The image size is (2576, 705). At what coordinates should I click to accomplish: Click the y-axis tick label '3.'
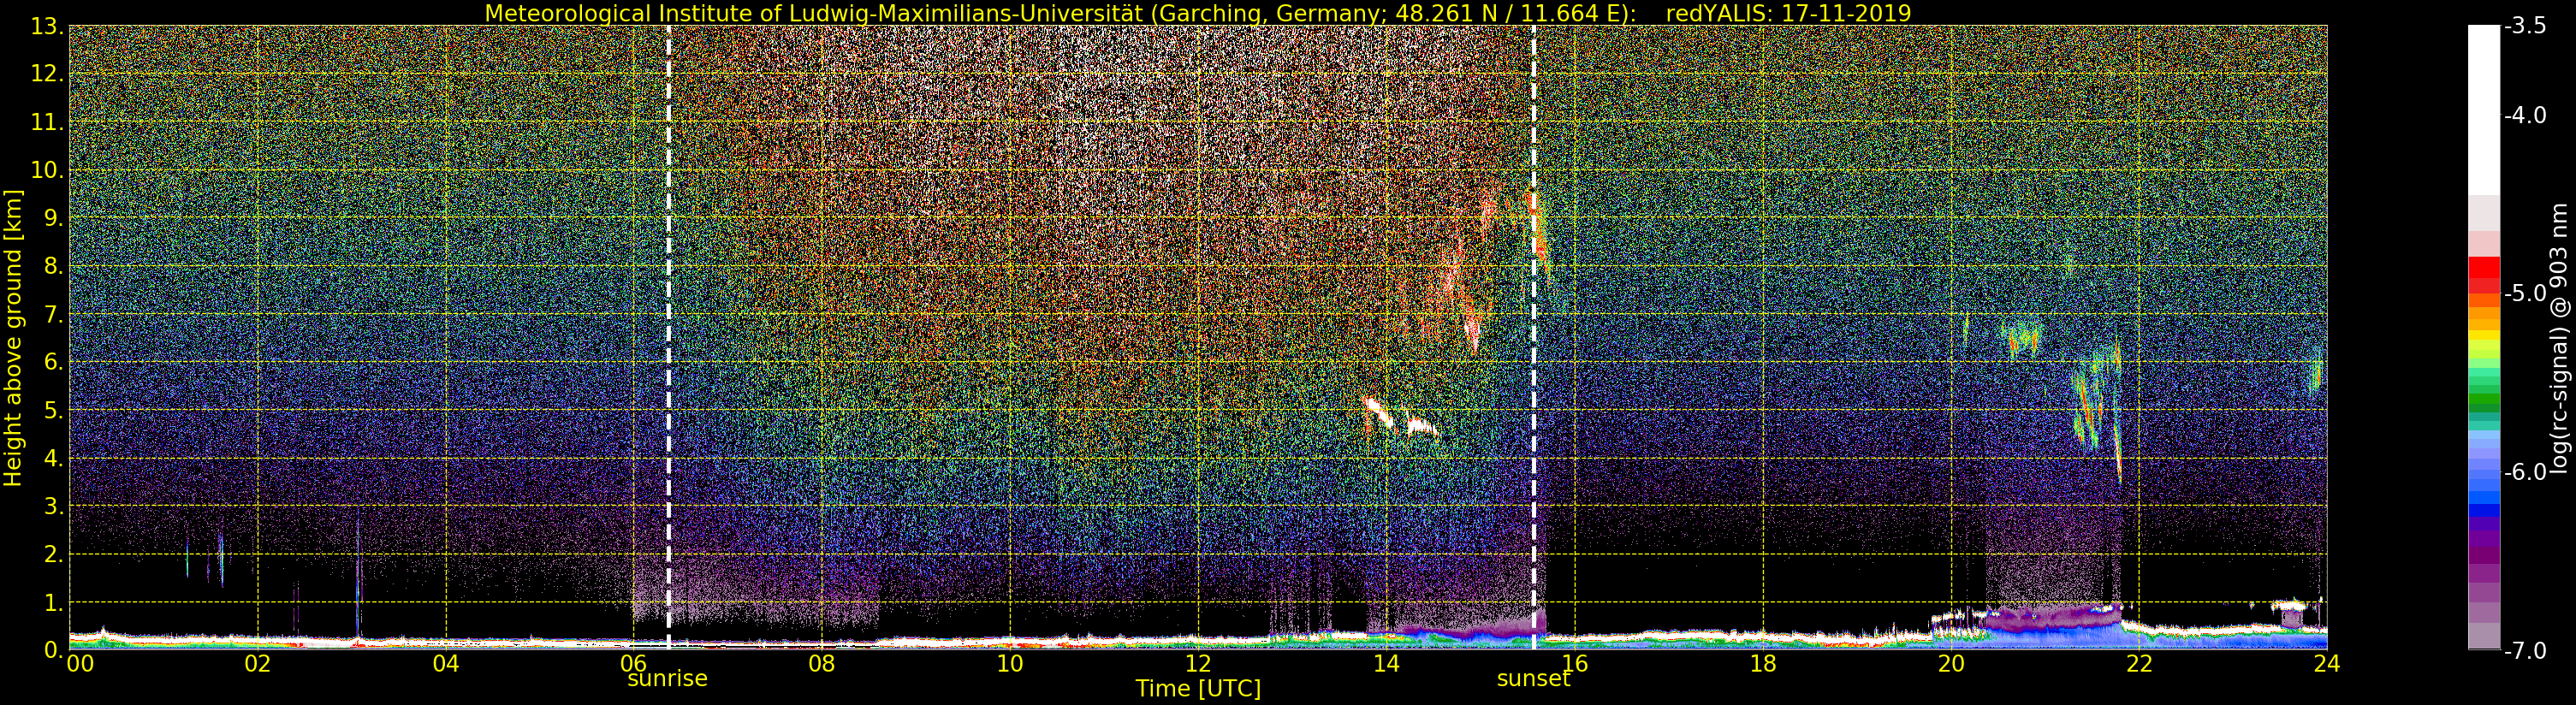point(54,507)
